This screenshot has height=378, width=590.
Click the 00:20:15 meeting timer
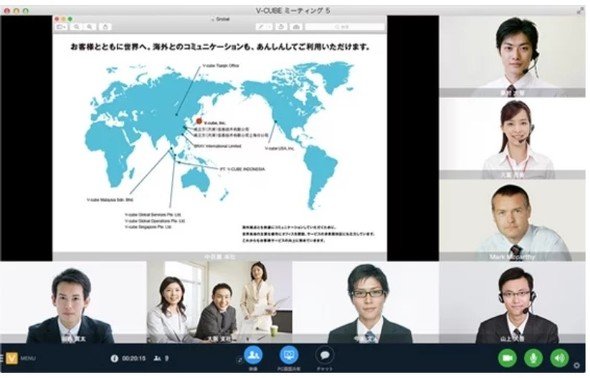pyautogui.click(x=134, y=358)
